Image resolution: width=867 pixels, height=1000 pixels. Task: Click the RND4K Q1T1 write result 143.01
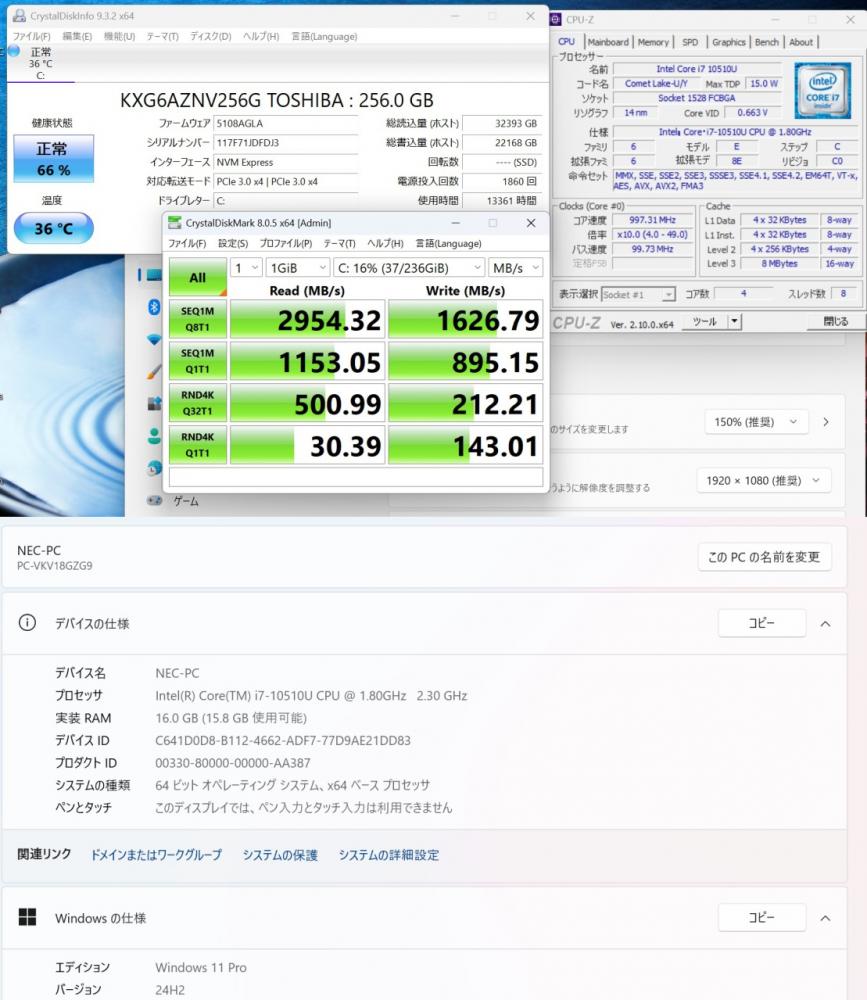[x=466, y=445]
